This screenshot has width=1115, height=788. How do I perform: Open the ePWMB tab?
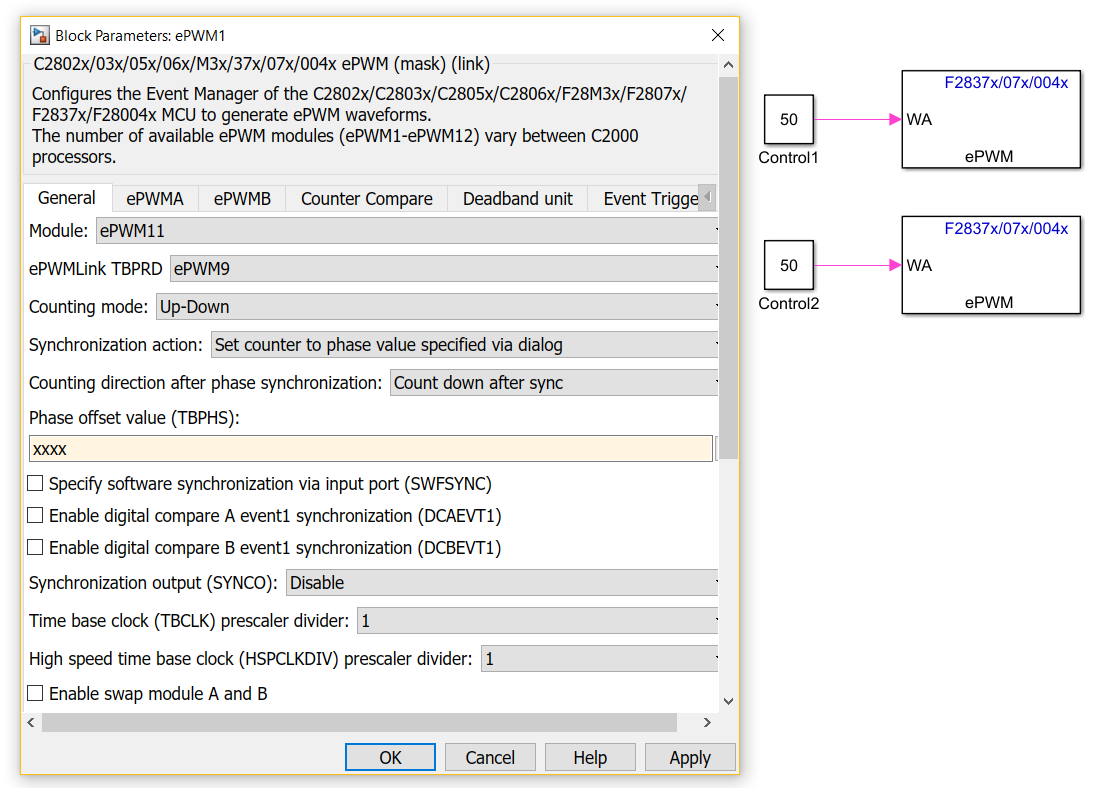pos(242,198)
